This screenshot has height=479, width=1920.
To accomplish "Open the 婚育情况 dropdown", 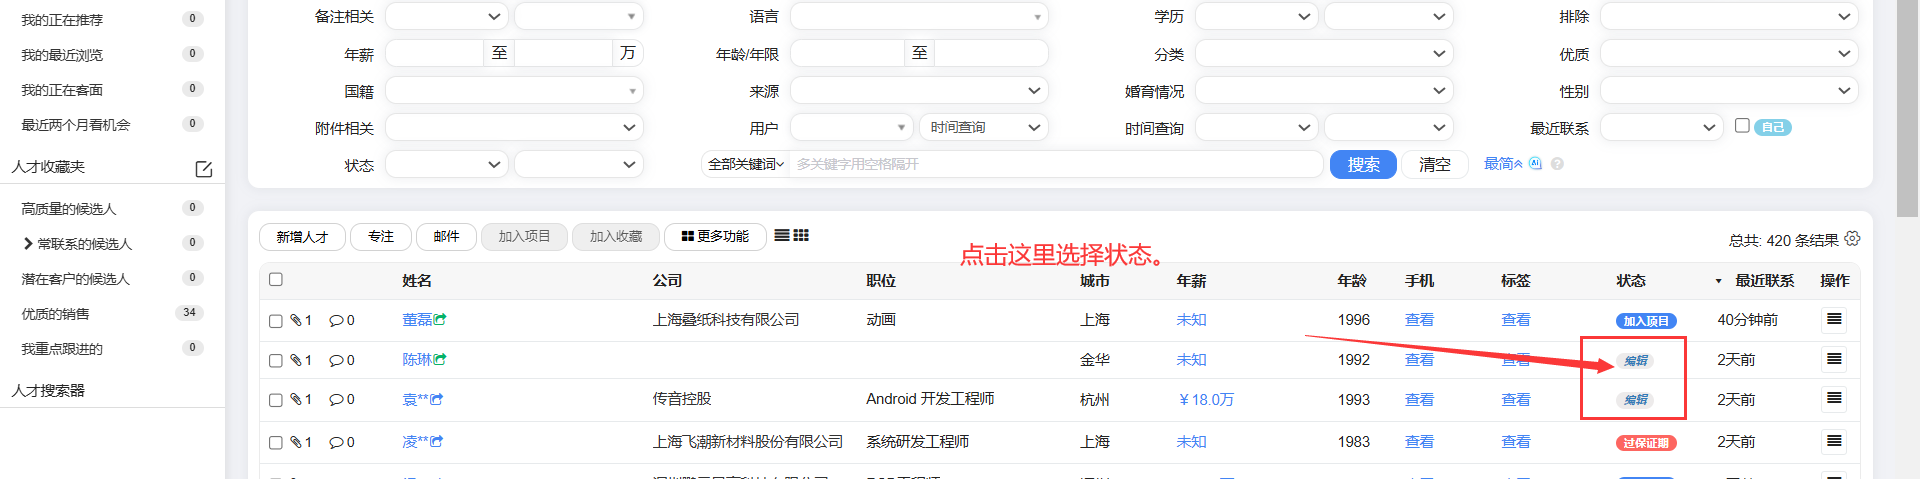I will [1324, 91].
